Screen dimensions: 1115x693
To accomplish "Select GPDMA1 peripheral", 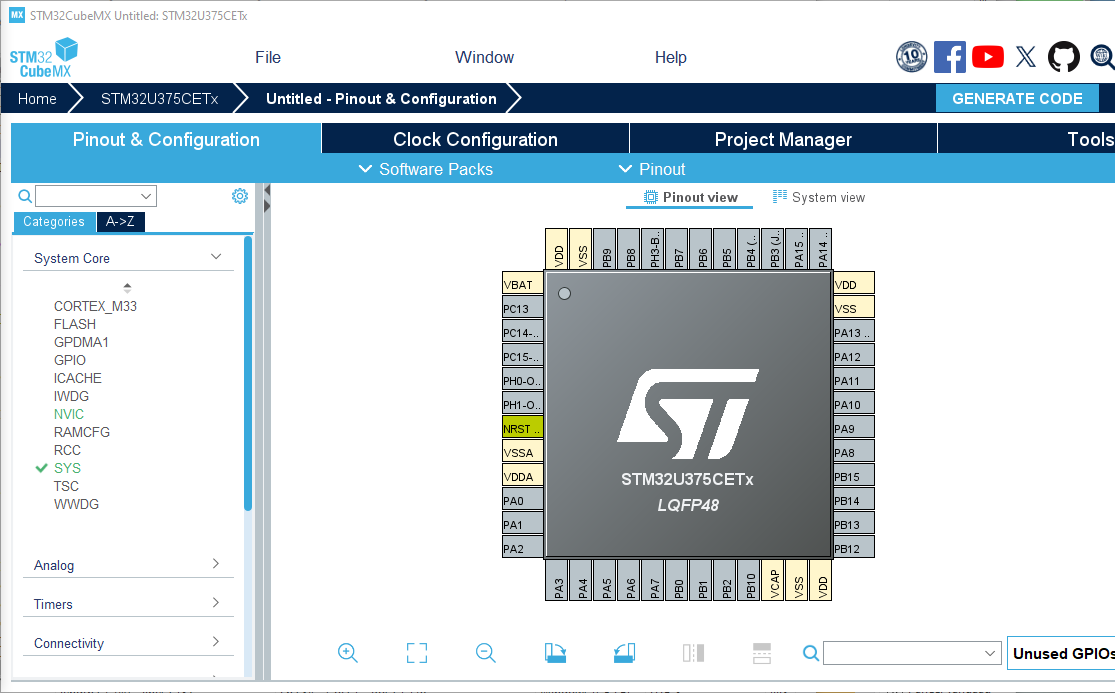I will click(81, 342).
